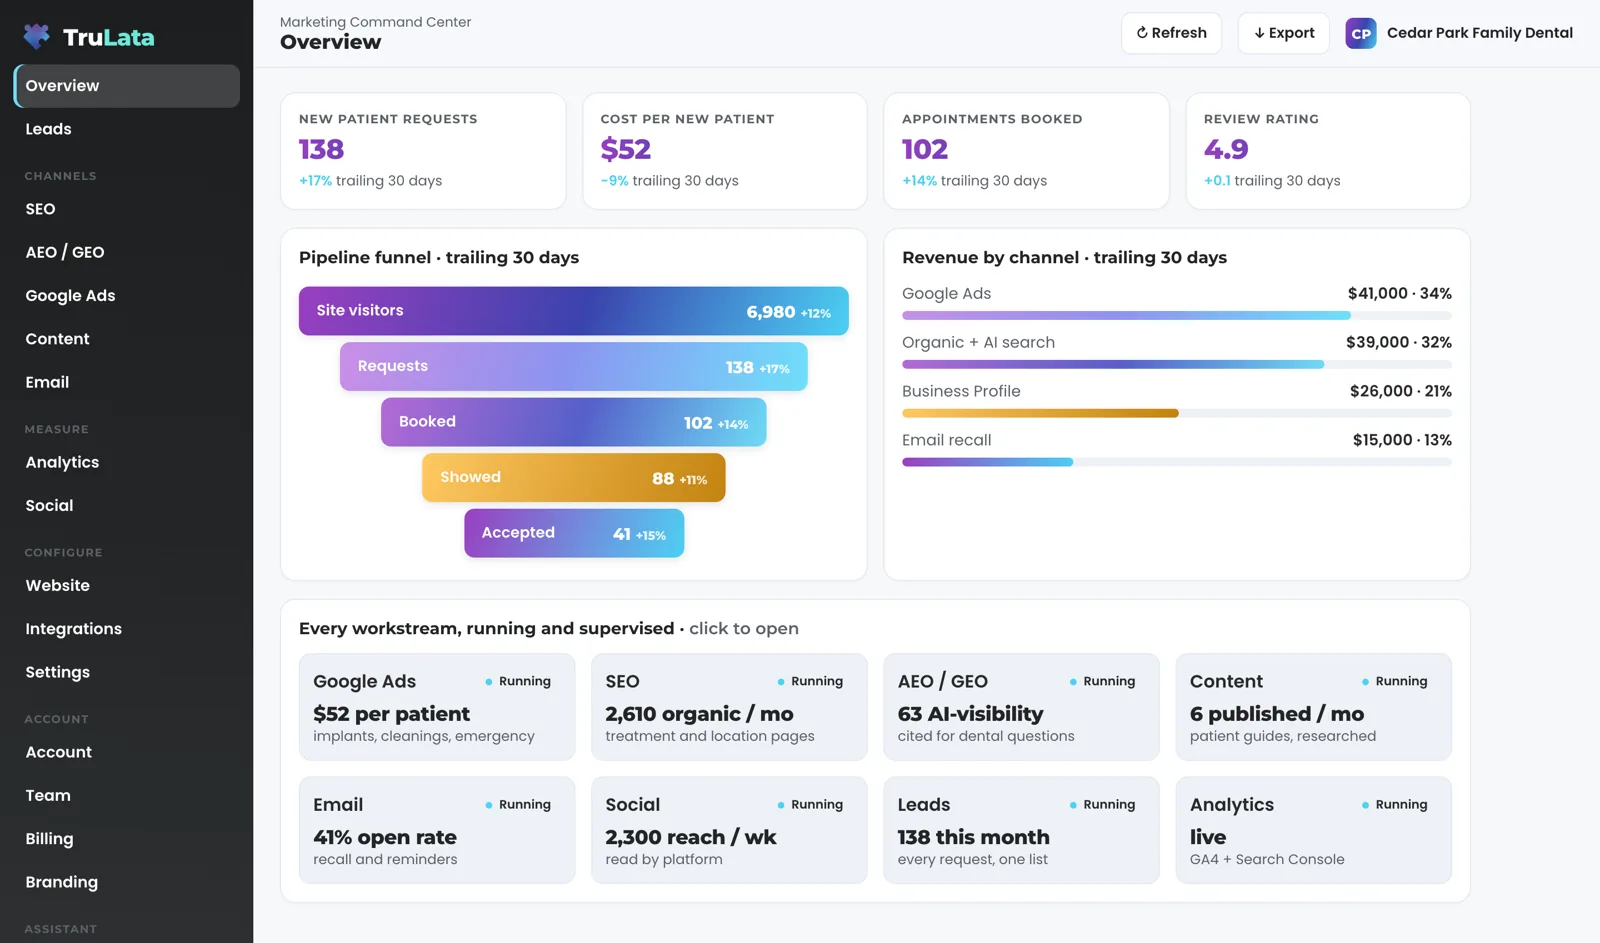Click the Accepted funnel bar
The image size is (1600, 943).
[573, 533]
